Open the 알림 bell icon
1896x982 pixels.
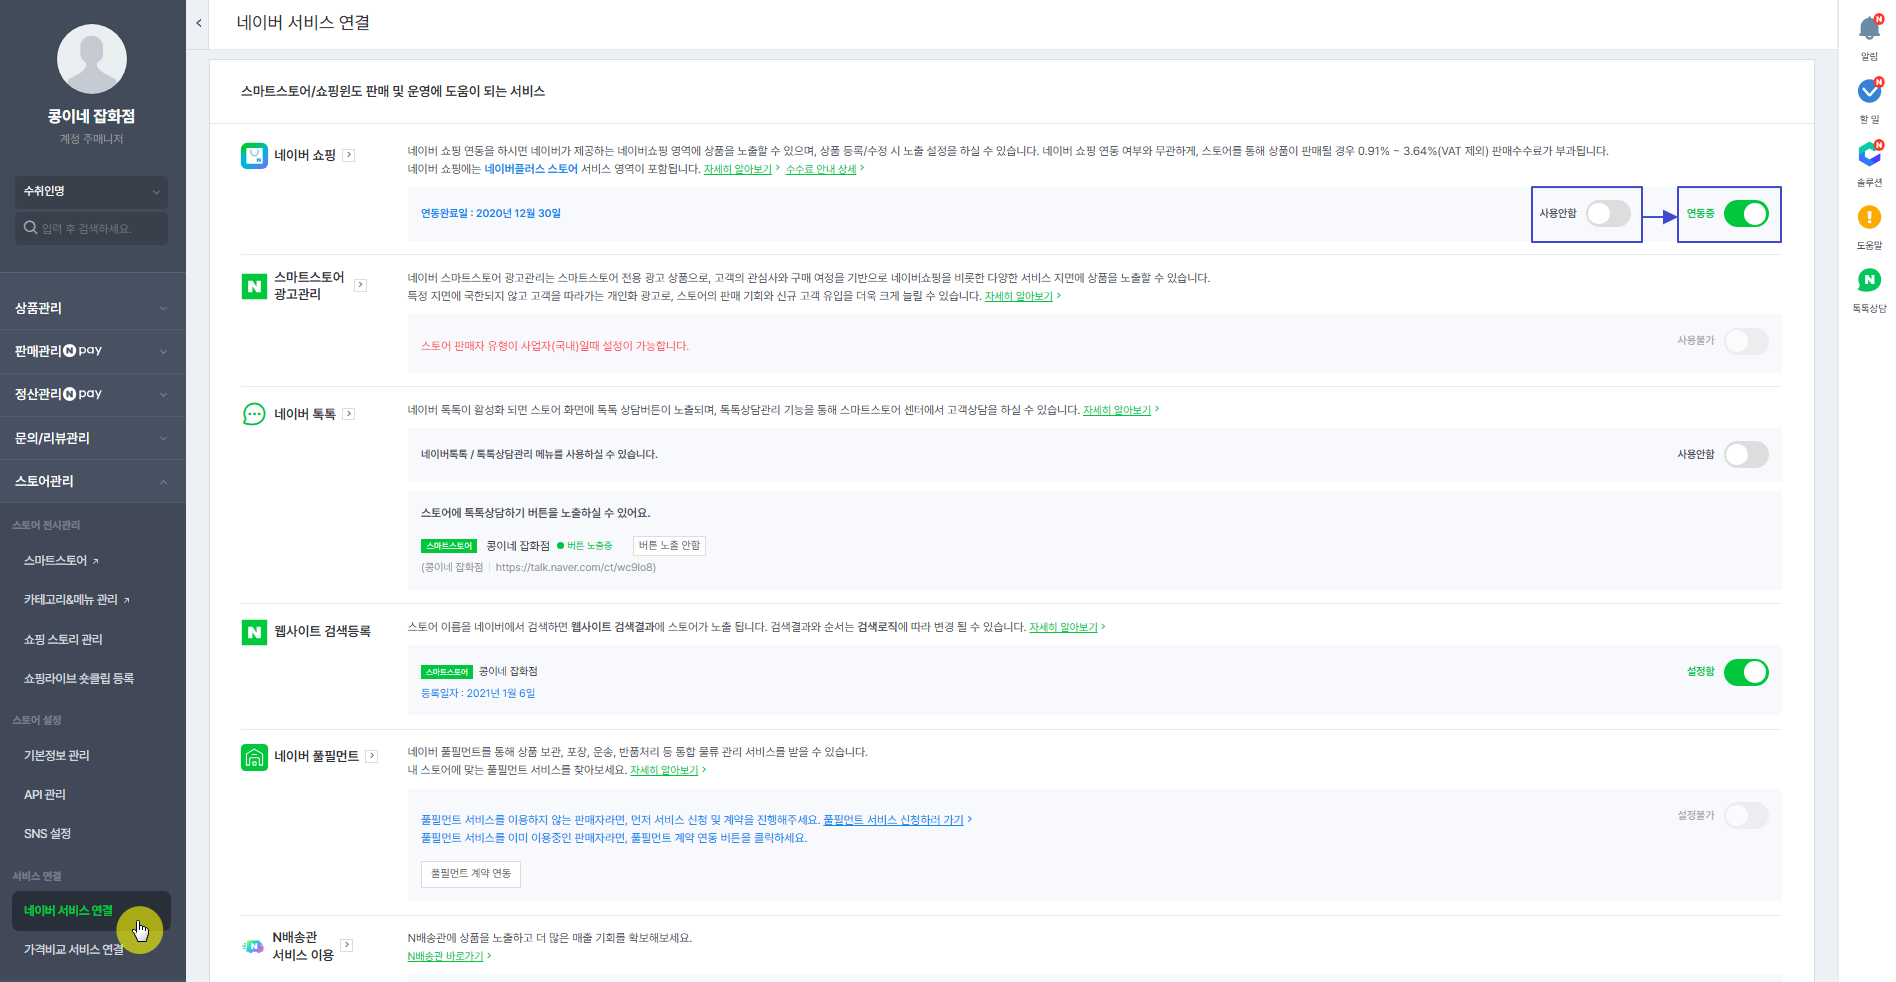click(x=1869, y=29)
